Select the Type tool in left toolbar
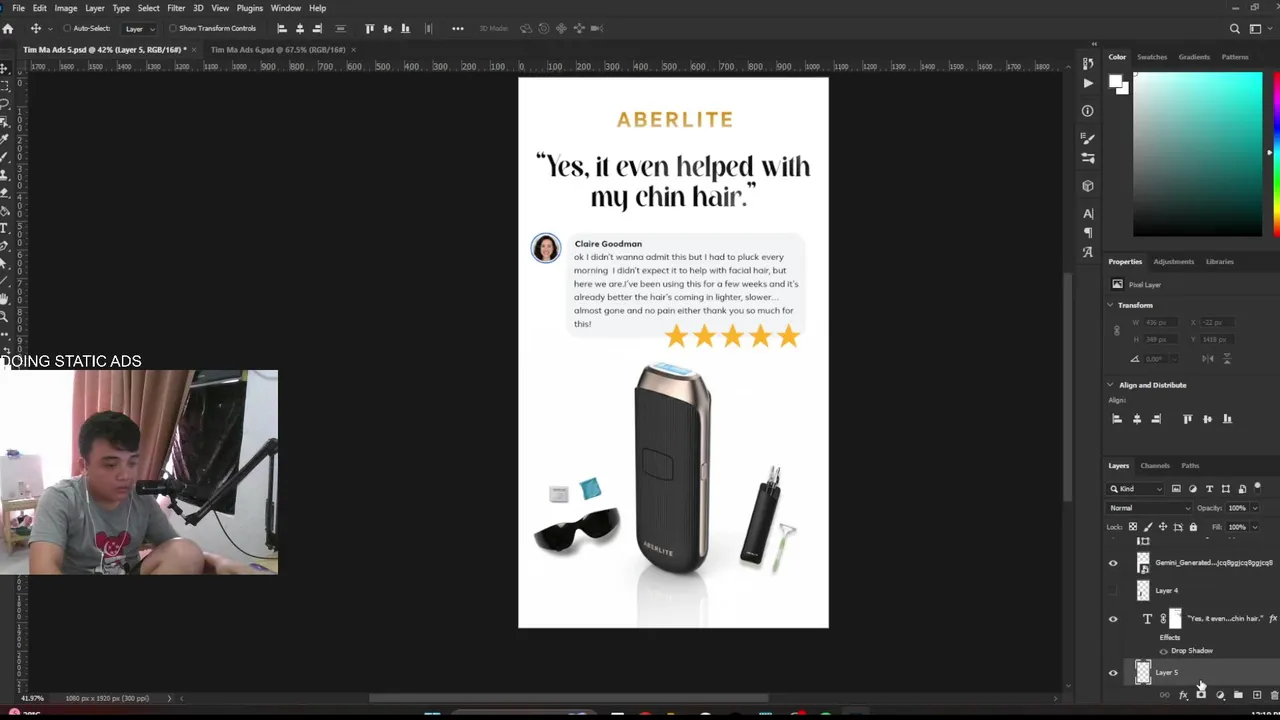Image resolution: width=1280 pixels, height=720 pixels. click(5, 228)
